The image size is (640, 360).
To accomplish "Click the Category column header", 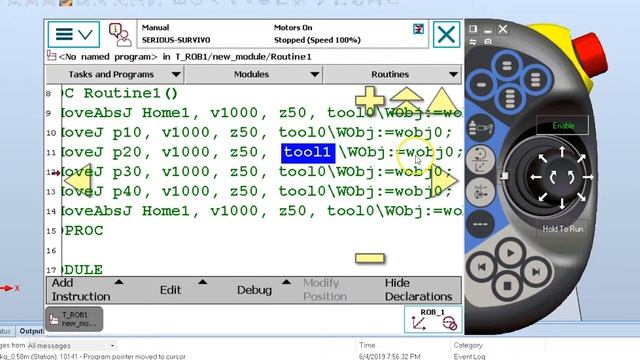I will click(468, 345).
